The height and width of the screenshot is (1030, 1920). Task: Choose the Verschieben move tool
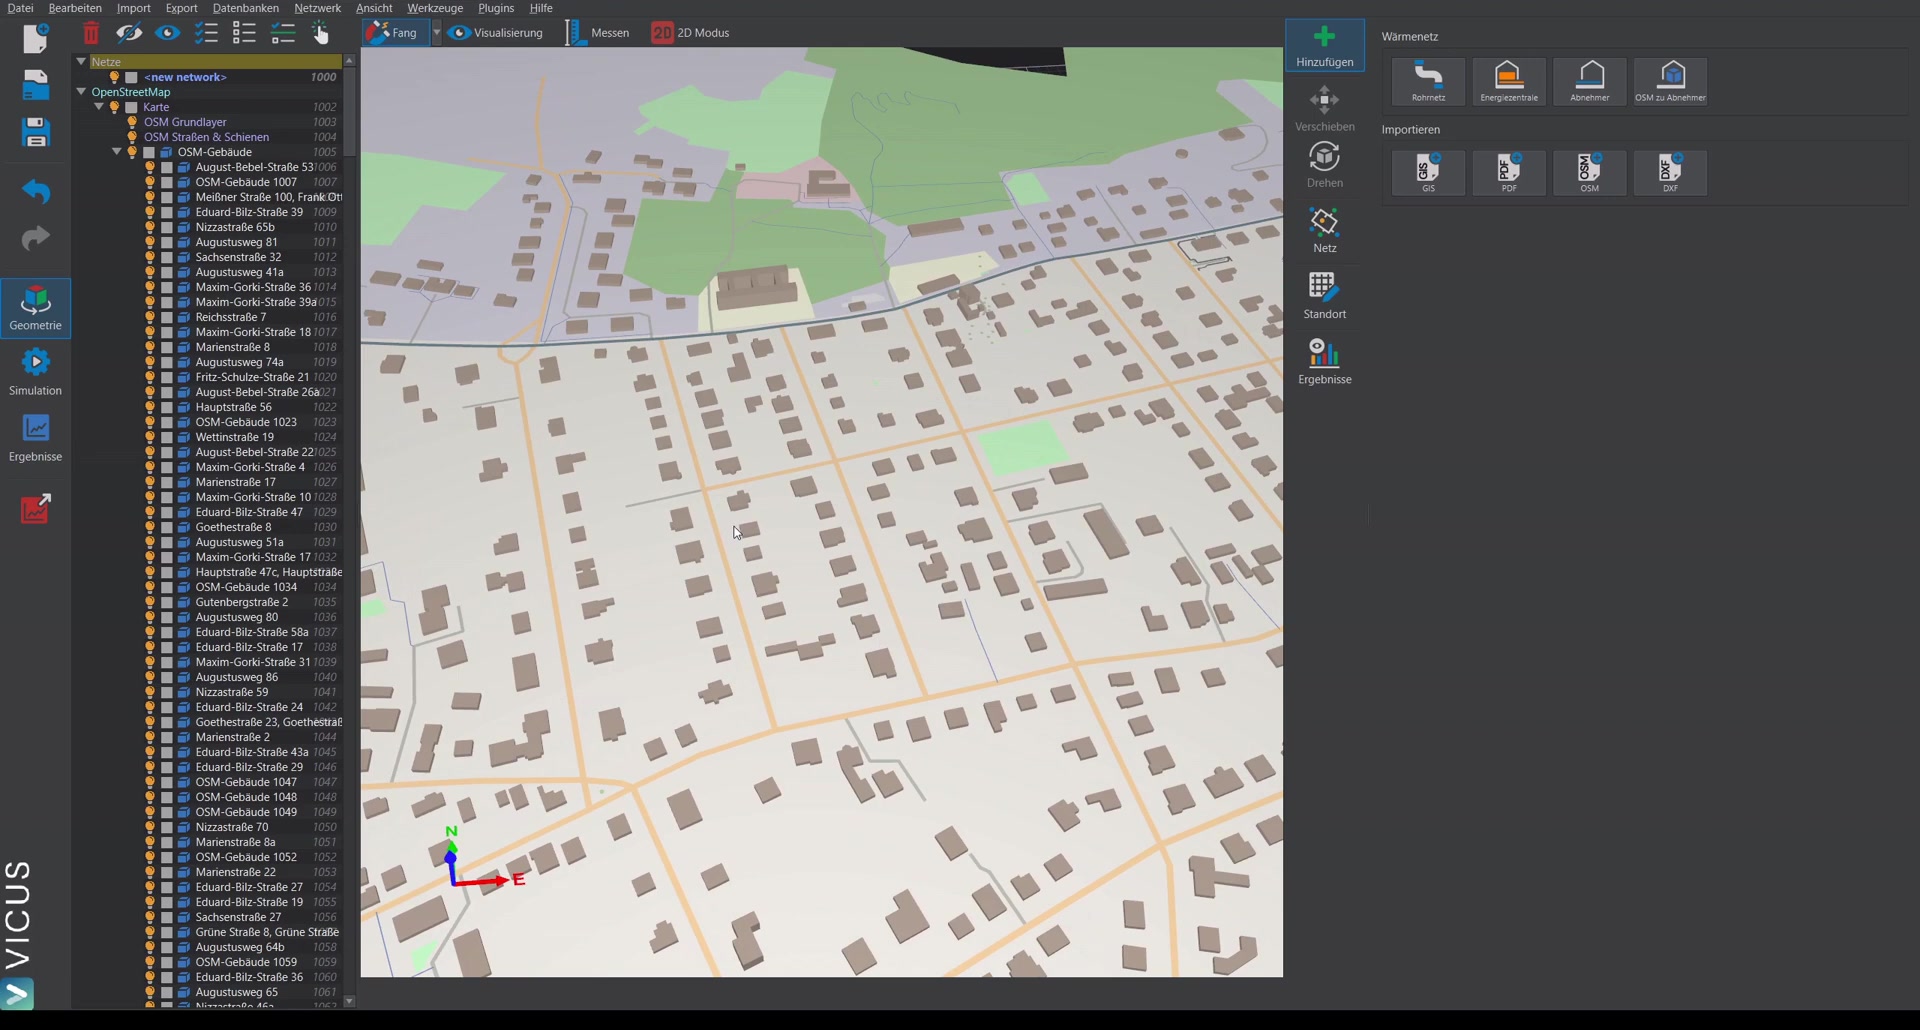[x=1325, y=108]
